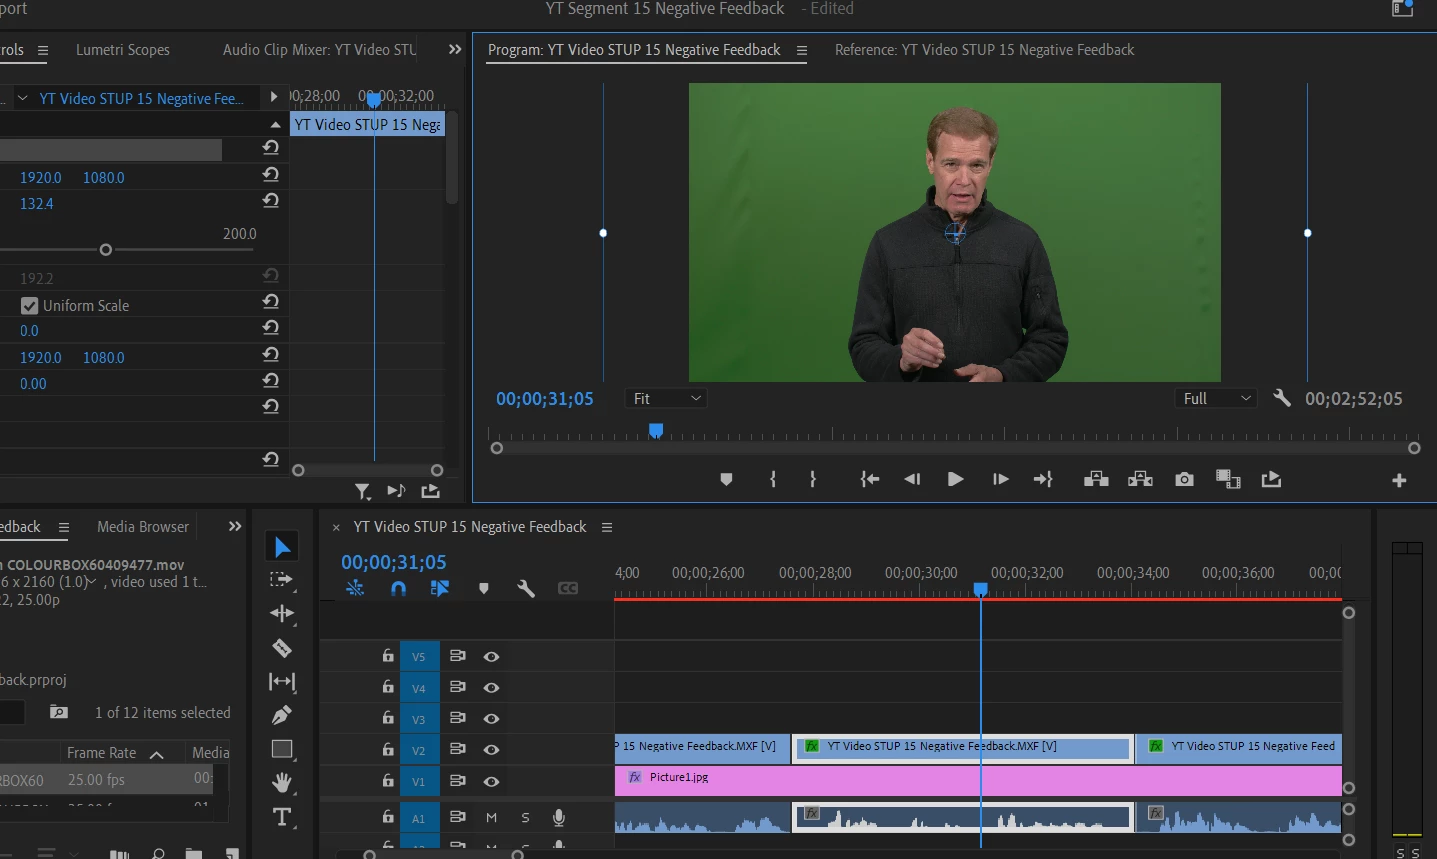Image resolution: width=1437 pixels, height=859 pixels.
Task: Toggle the Uniform Scale checkbox
Action: tap(29, 306)
